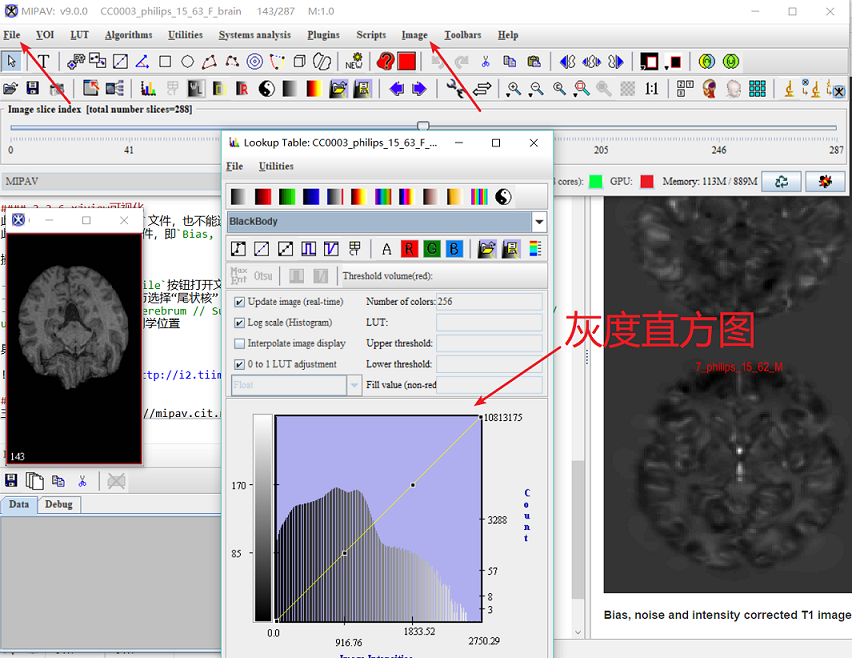Click the NEW VOI icon

[x=354, y=61]
